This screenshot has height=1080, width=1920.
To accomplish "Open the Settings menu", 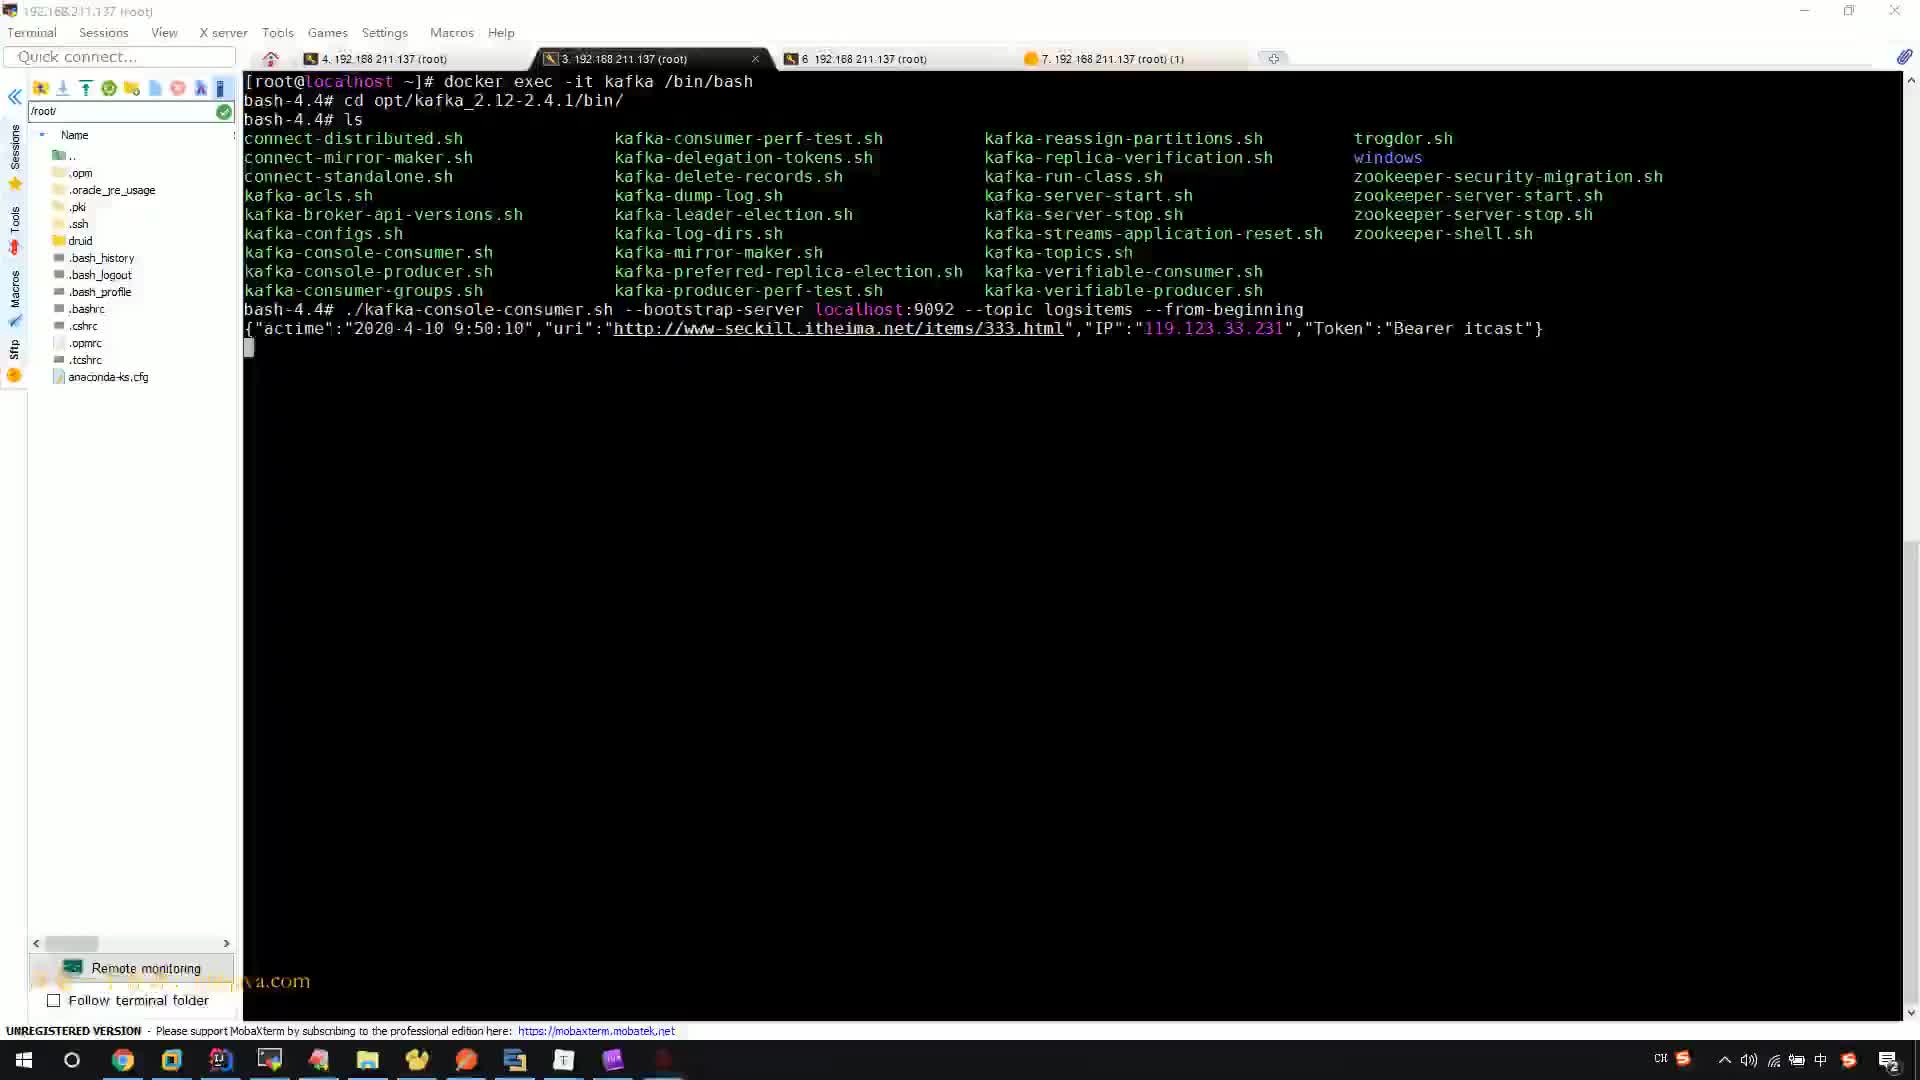I will pos(385,33).
